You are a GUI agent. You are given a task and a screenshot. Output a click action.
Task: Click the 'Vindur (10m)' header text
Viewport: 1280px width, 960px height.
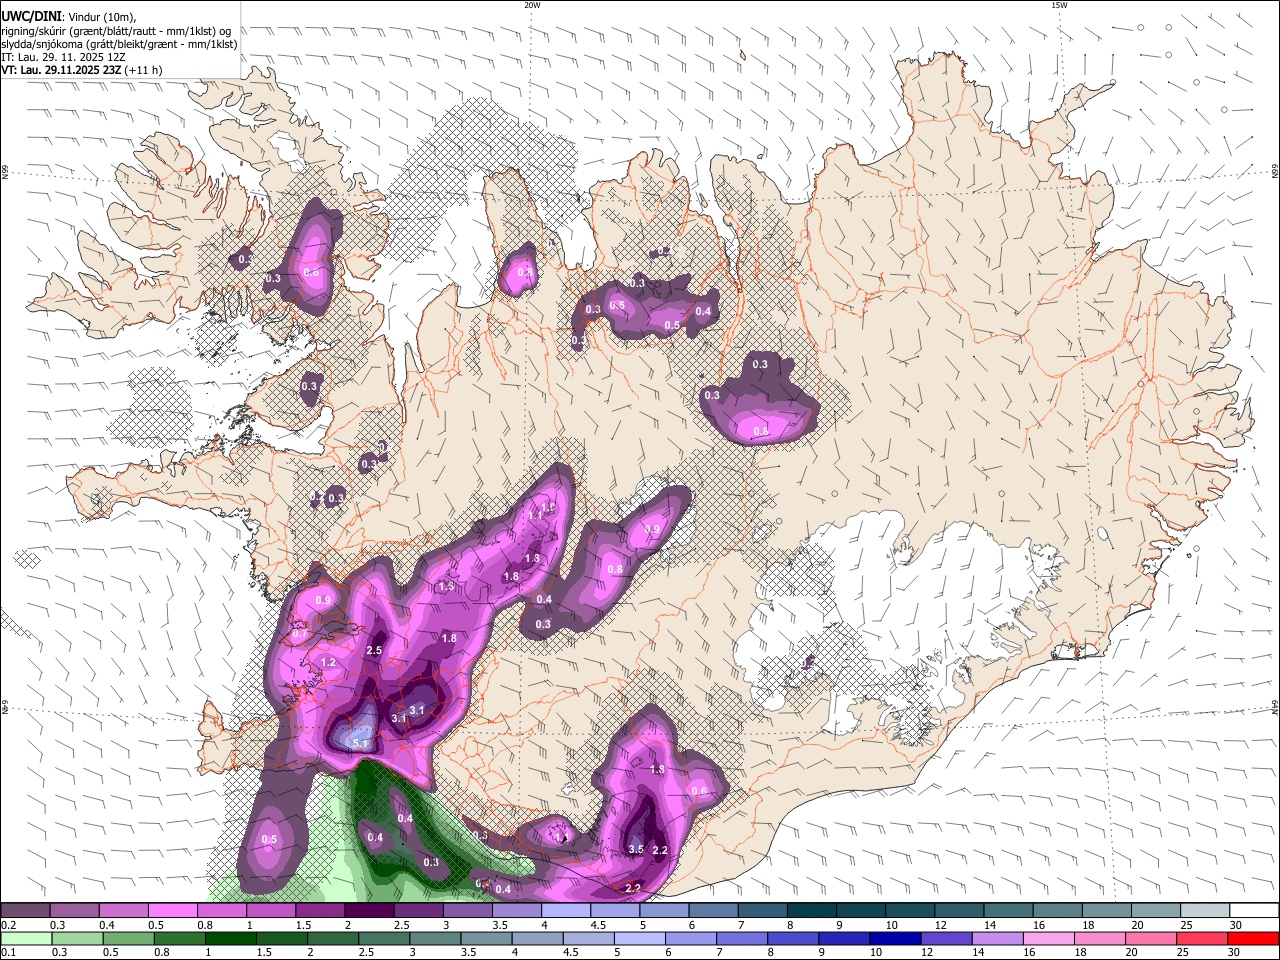click(x=100, y=17)
